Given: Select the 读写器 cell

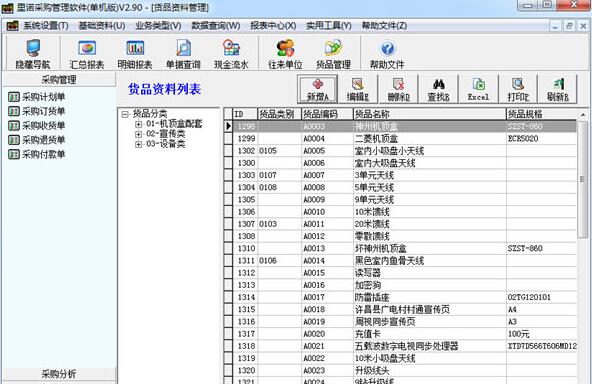Looking at the screenshot, I should coord(430,273).
